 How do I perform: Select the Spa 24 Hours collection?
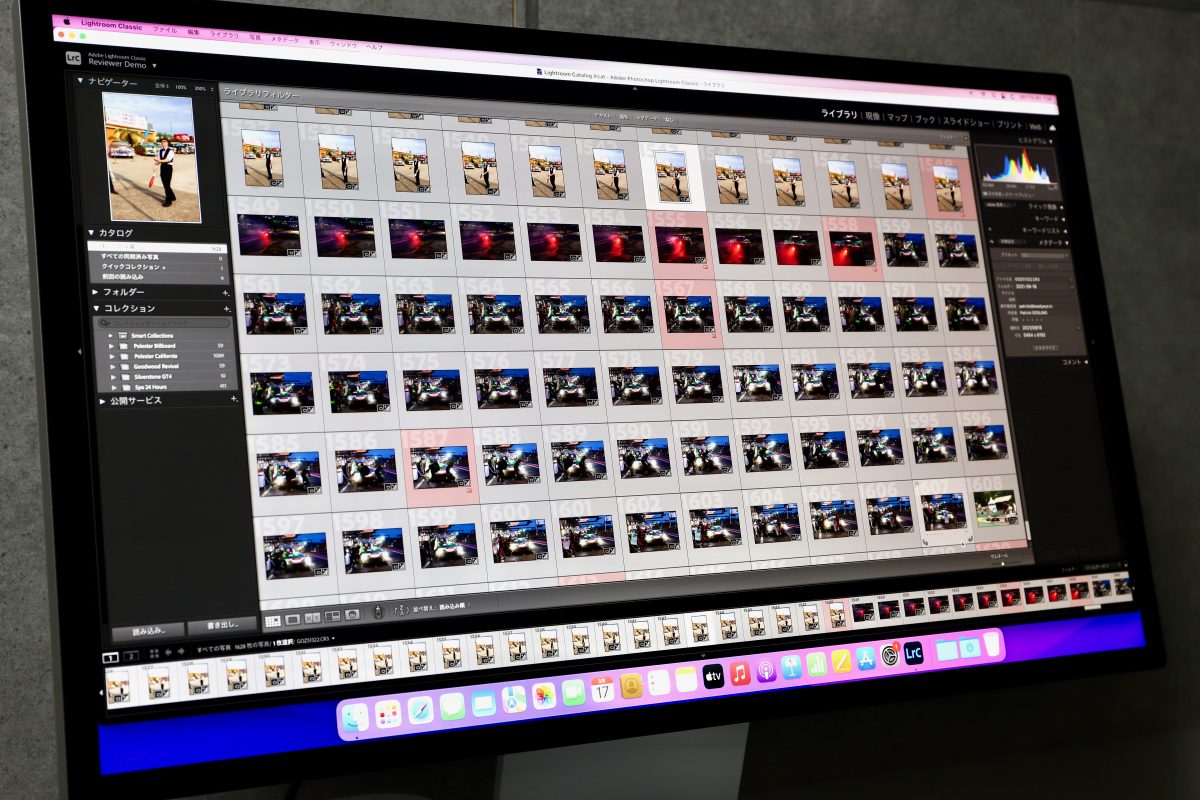click(149, 385)
